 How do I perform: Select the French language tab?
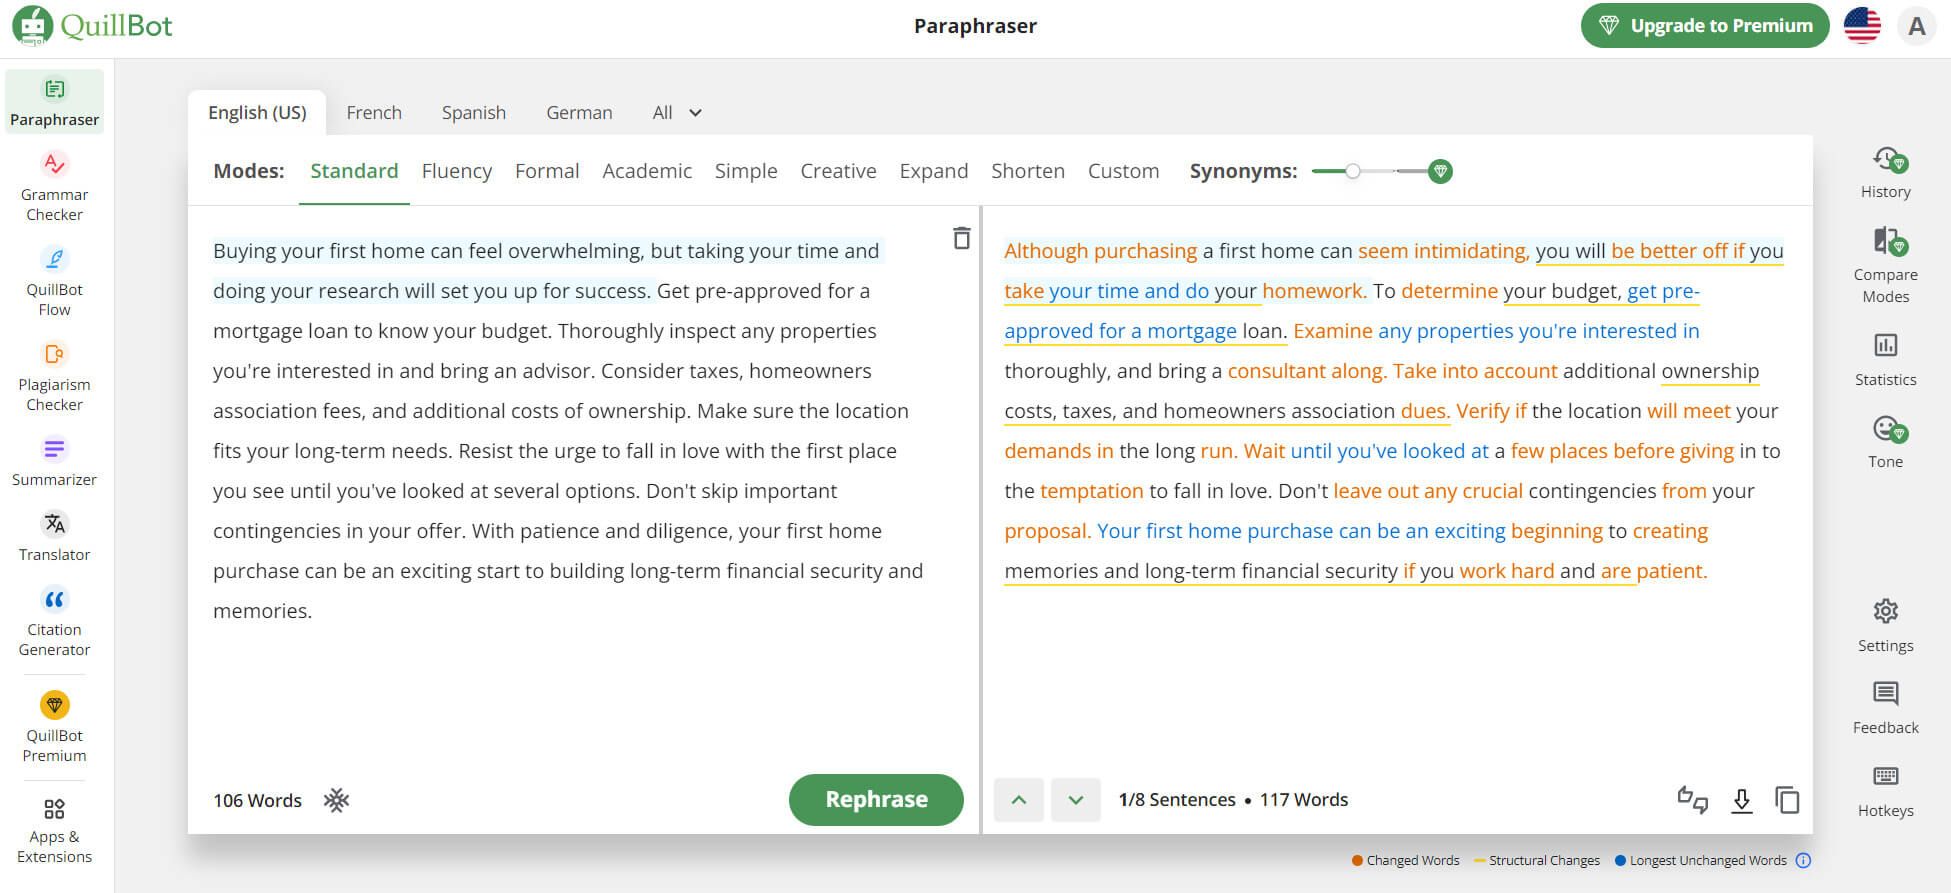tap(374, 113)
